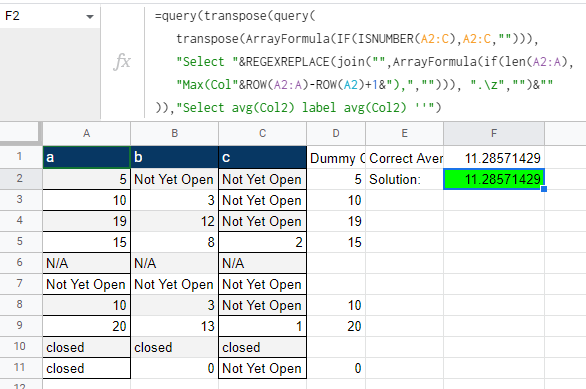This screenshot has height=389, width=586.
Task: Click cell B9 containing 13
Action: point(175,326)
